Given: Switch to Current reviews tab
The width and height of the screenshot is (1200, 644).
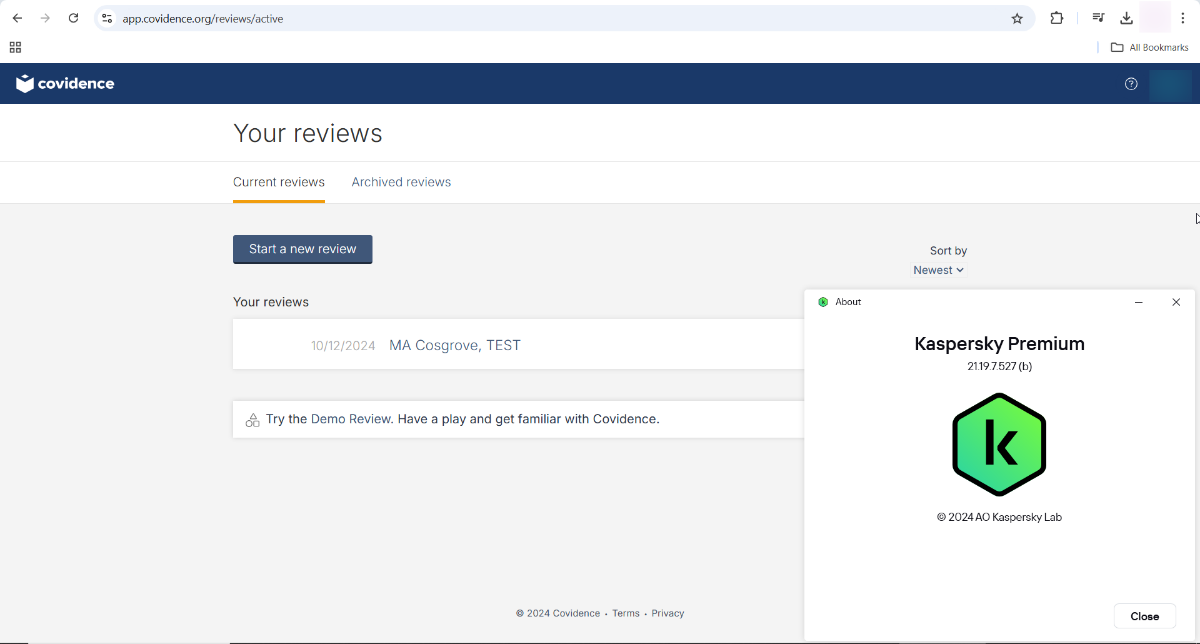Looking at the screenshot, I should point(279,182).
